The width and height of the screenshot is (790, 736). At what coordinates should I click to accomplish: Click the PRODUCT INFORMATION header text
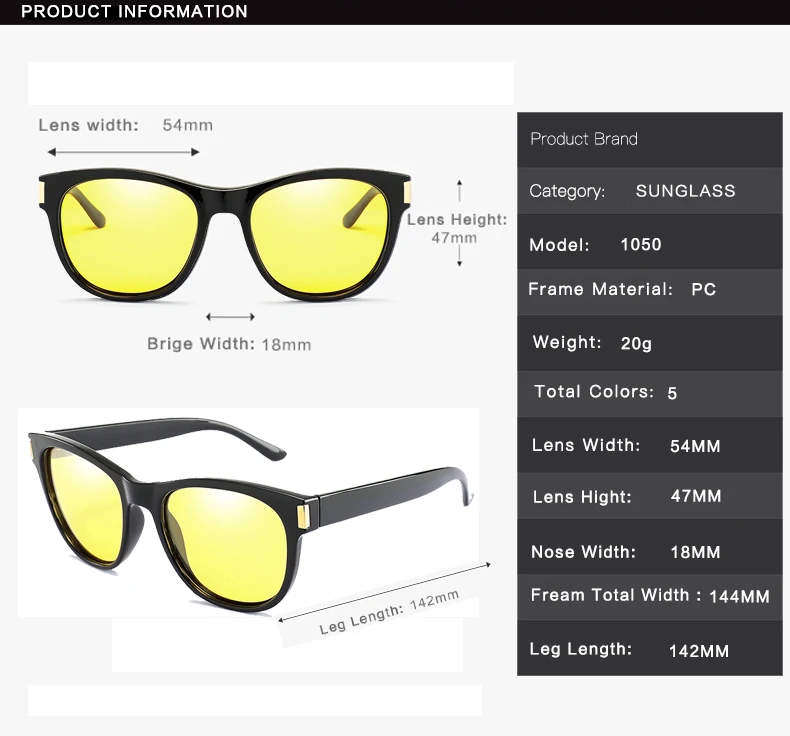[x=134, y=11]
